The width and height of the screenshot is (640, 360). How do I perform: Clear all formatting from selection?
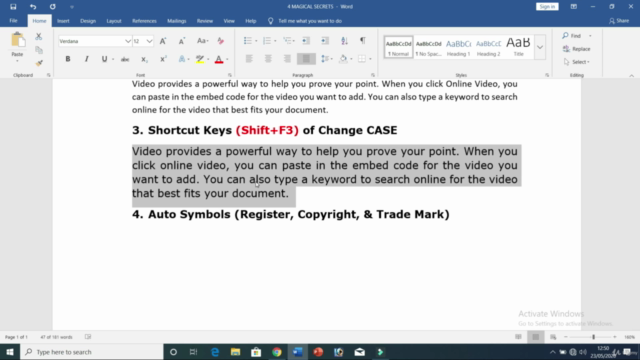click(220, 41)
